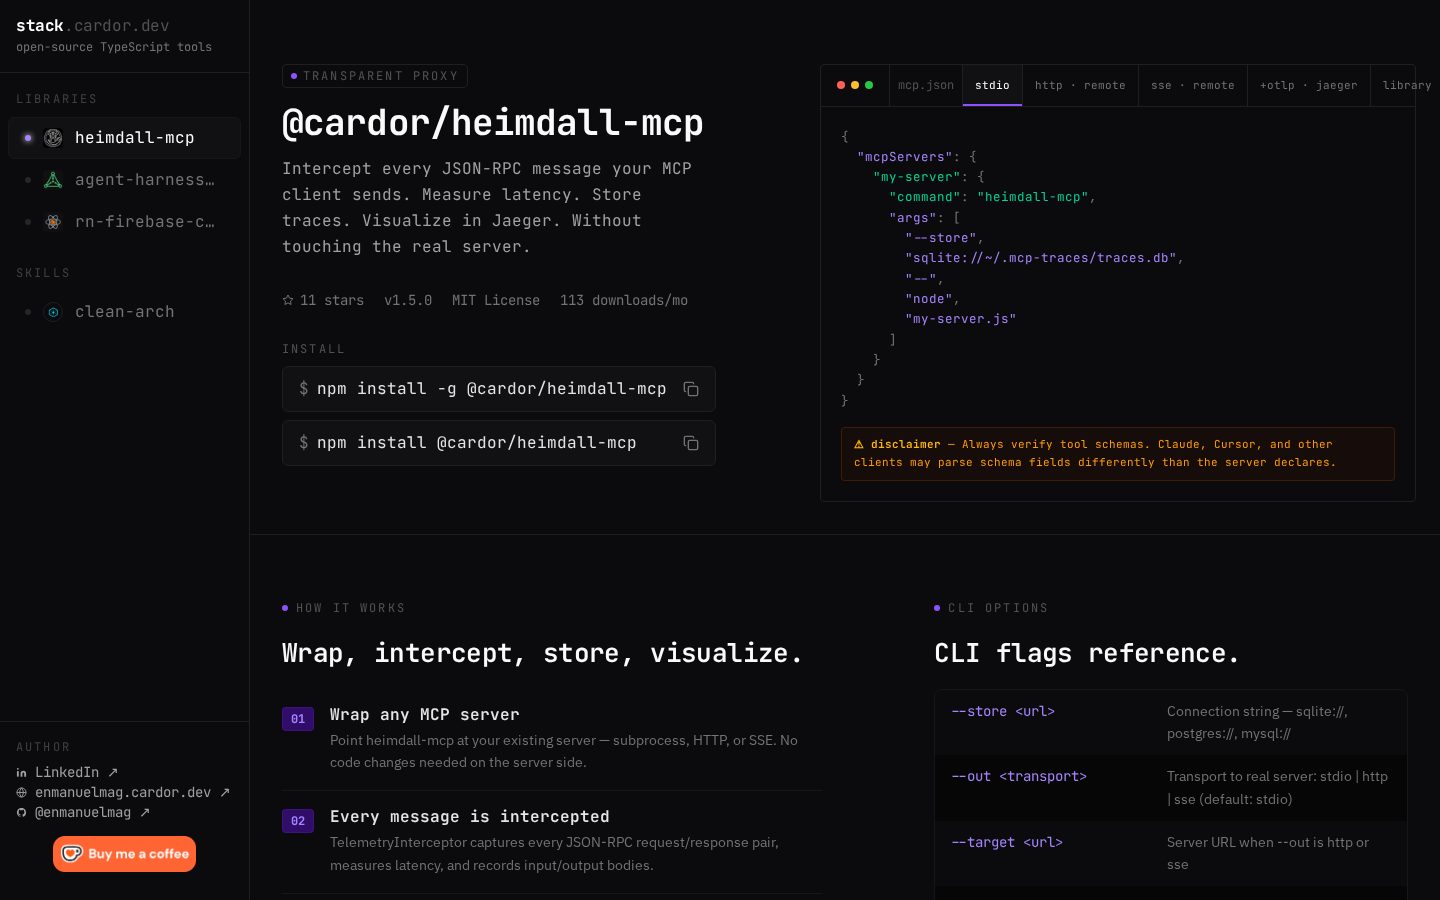Click the GitHub icon beside @enmanuelmag

[22, 813]
